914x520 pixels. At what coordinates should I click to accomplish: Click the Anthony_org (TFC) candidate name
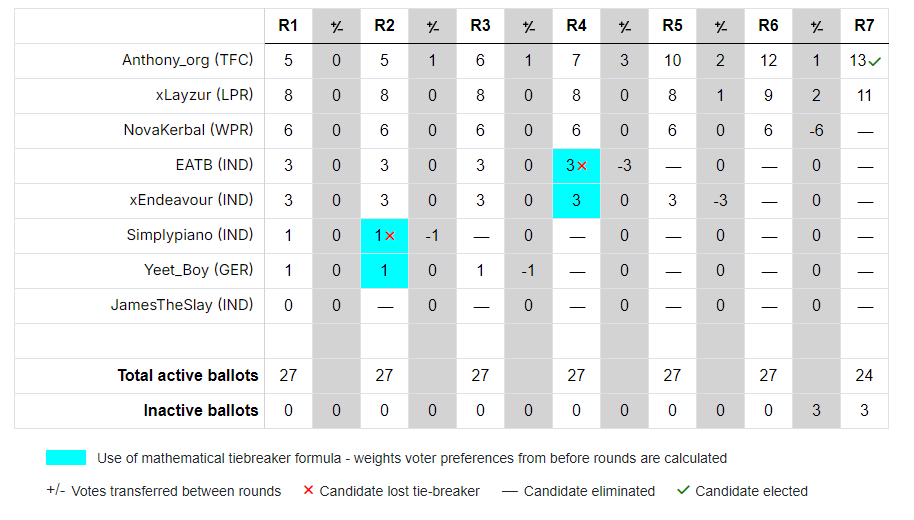coord(188,60)
